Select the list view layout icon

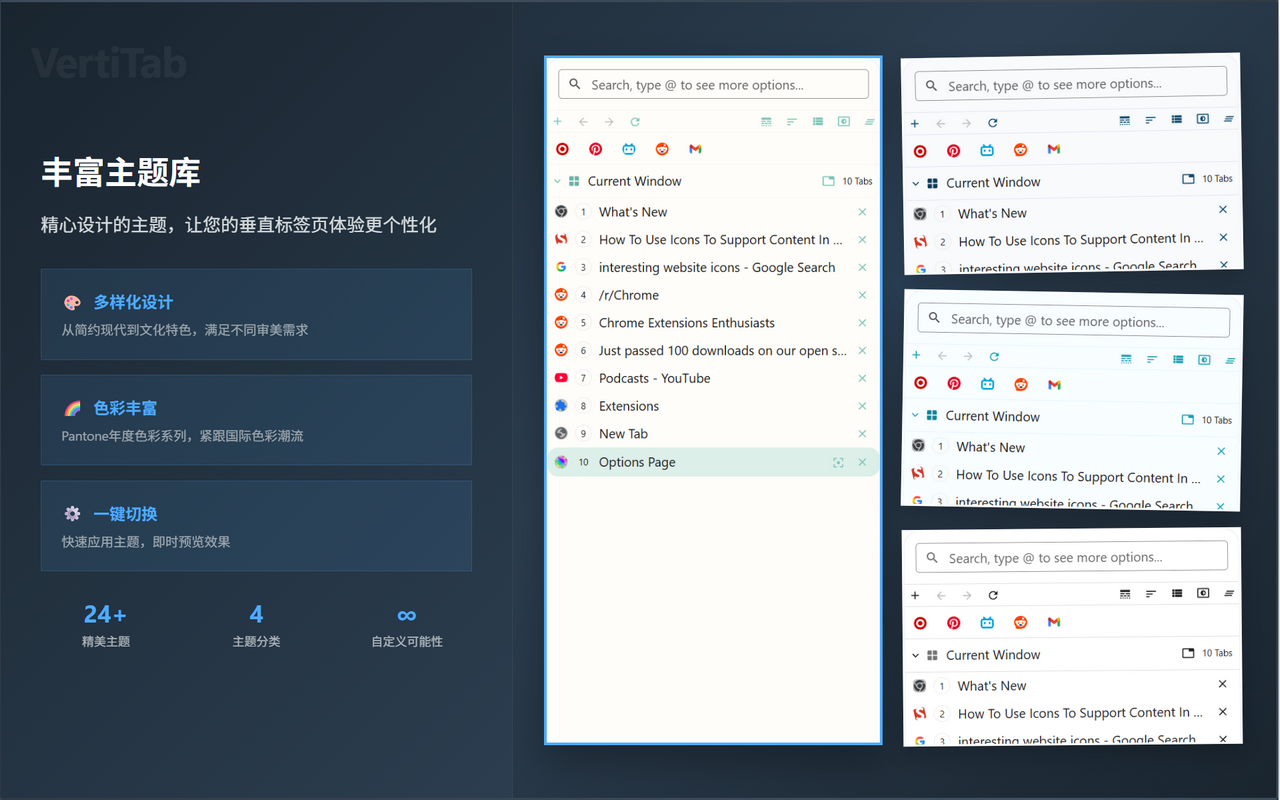tap(817, 121)
